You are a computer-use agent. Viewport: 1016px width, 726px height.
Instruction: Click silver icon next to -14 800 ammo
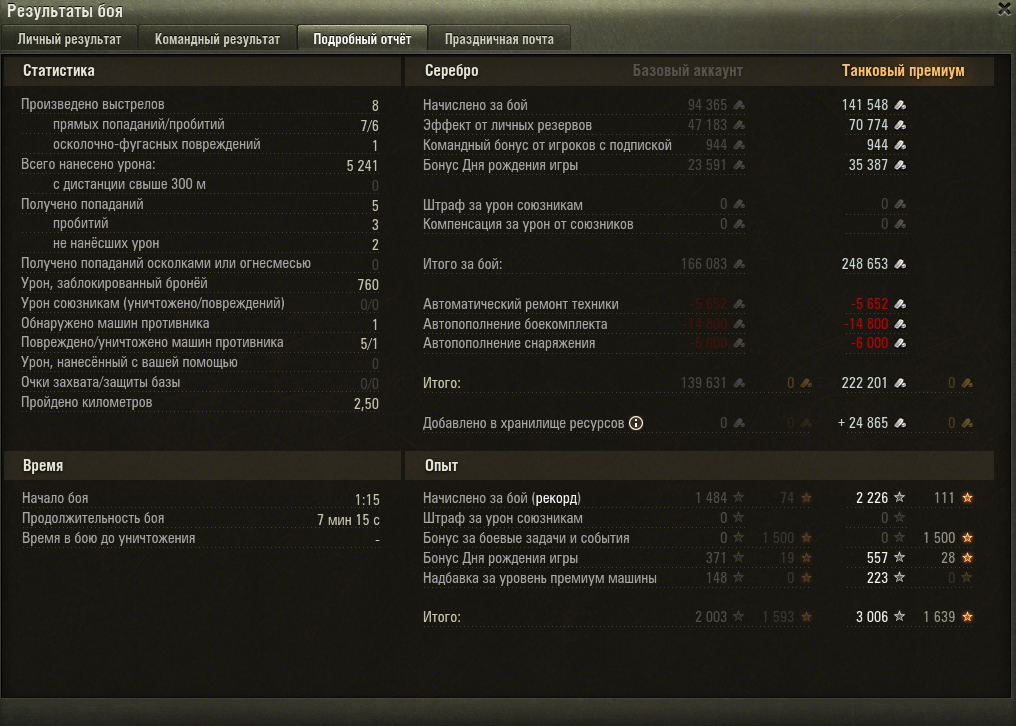click(900, 324)
